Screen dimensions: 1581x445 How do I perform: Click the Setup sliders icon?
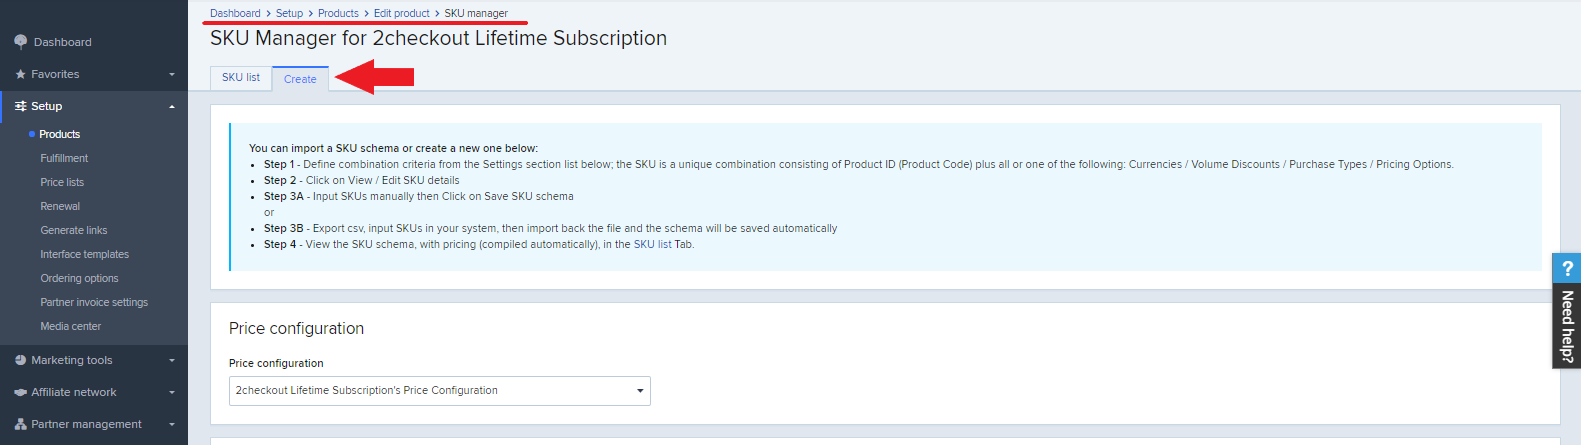[20, 106]
